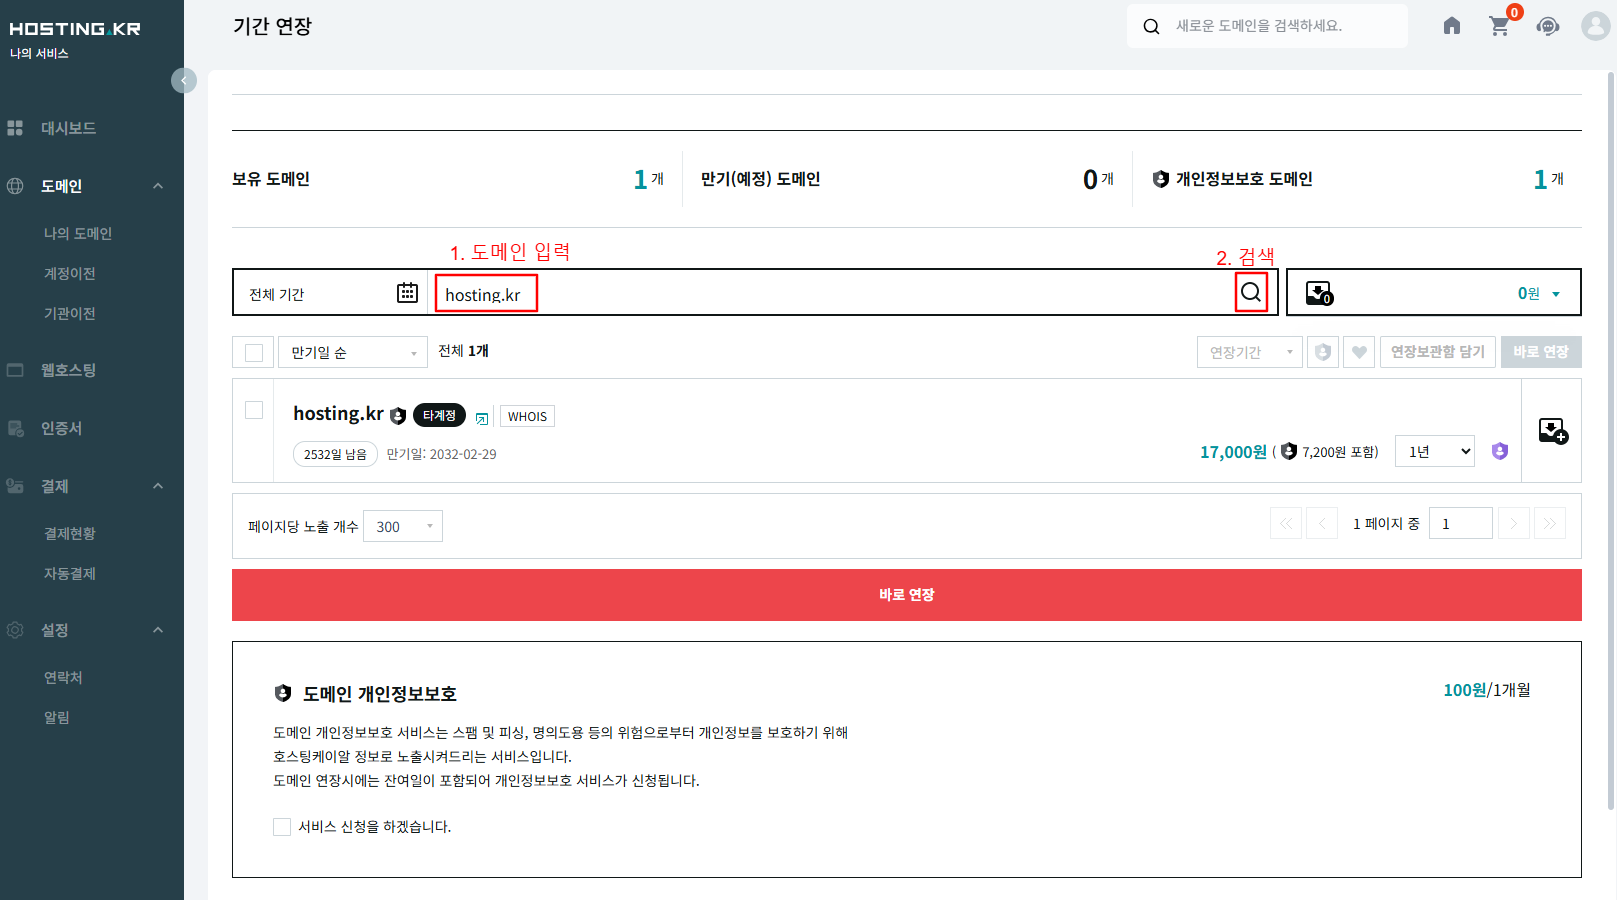
Task: Click the 대시보드 grid icon
Action: 15,128
